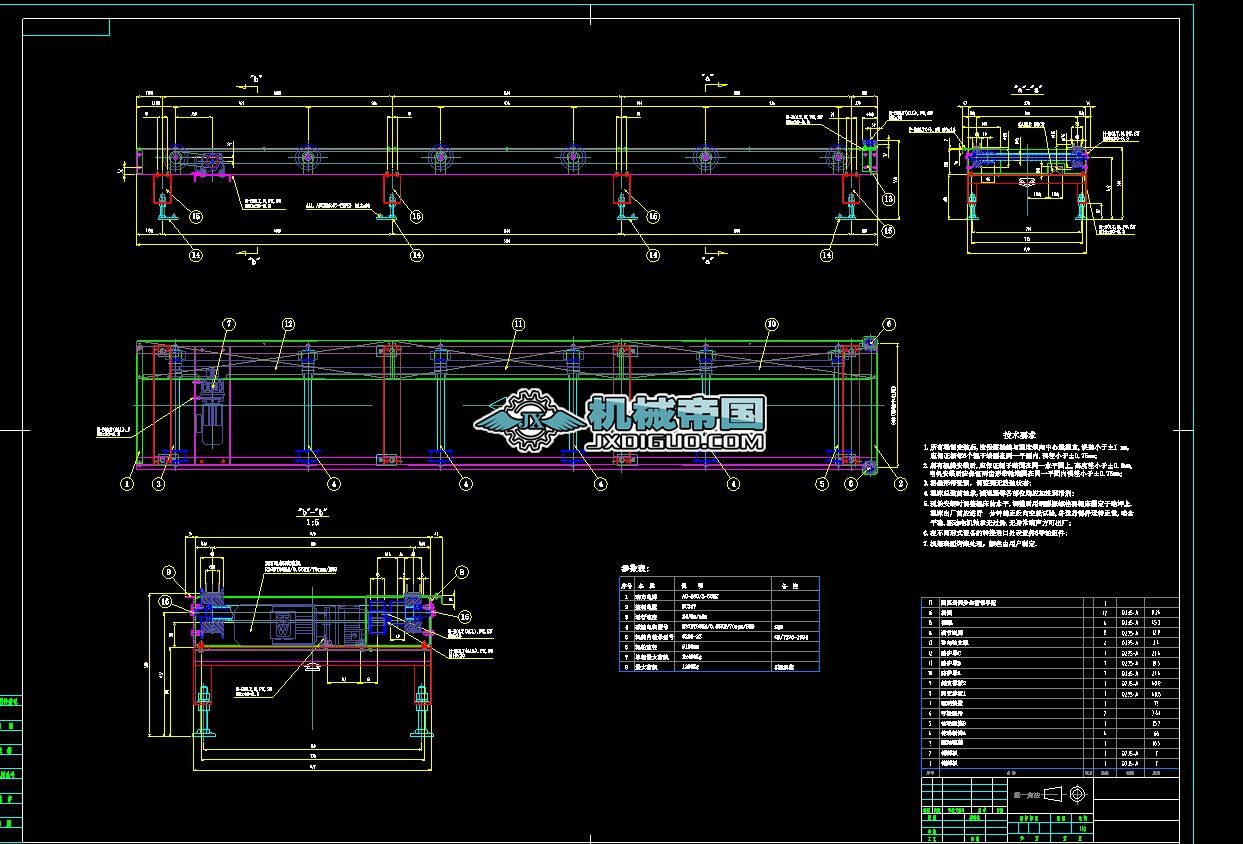Select part balloon number 7

point(228,324)
